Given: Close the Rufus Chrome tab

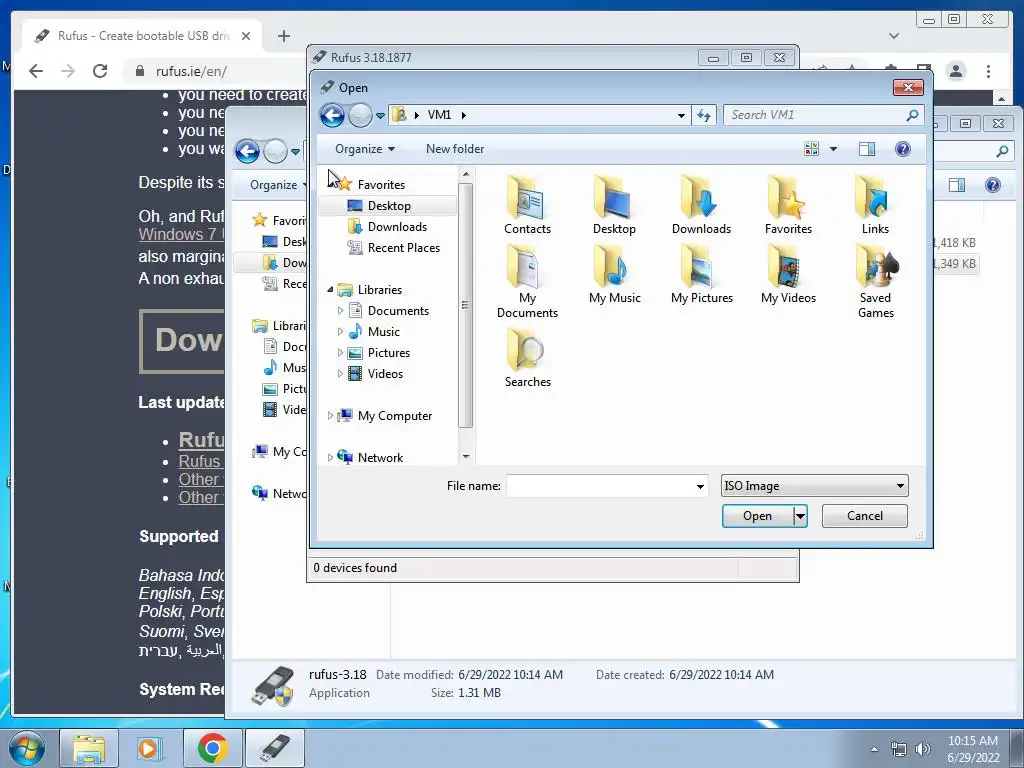Looking at the screenshot, I should (x=246, y=36).
